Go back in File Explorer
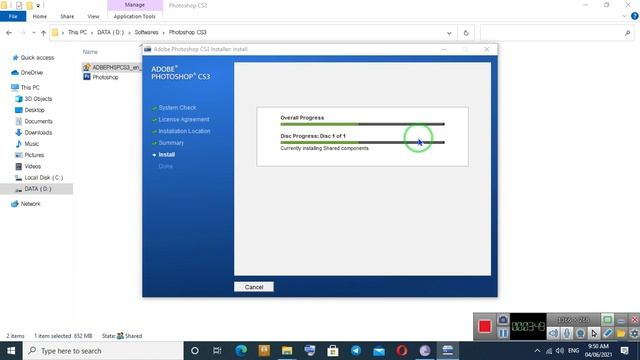This screenshot has height=360, width=640. [9, 33]
